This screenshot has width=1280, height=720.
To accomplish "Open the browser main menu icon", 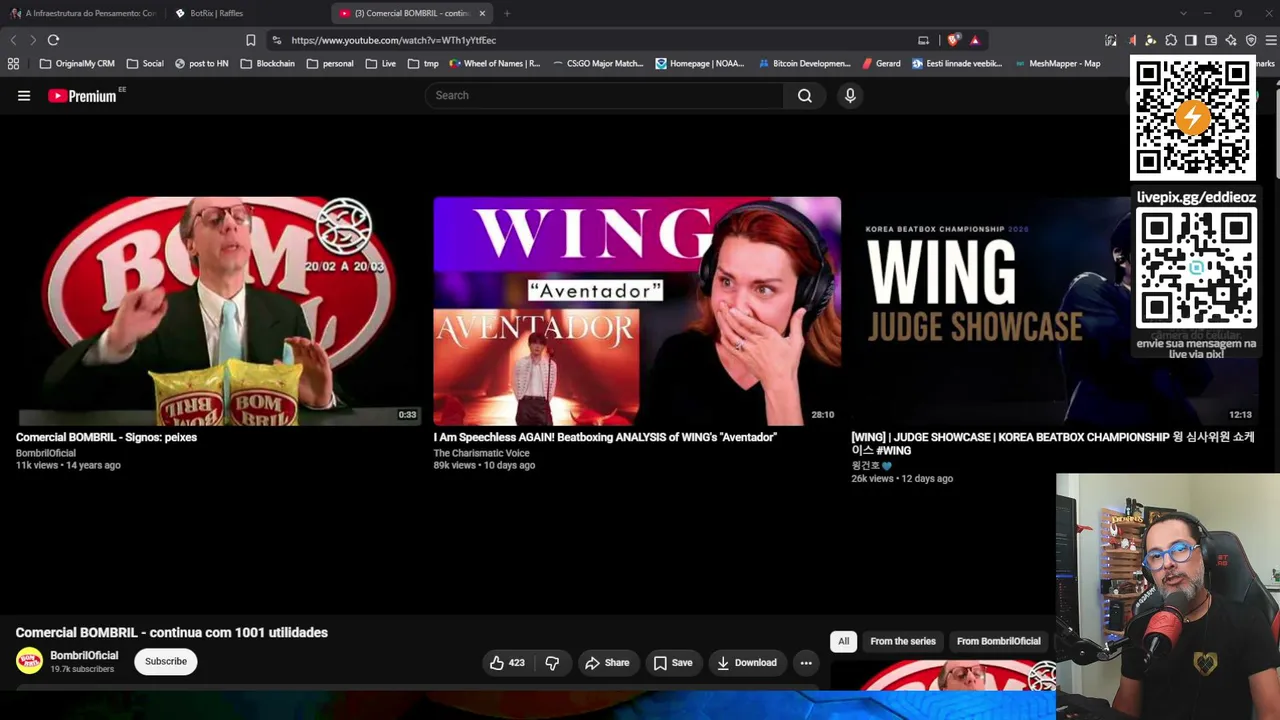I will coord(1271,40).
